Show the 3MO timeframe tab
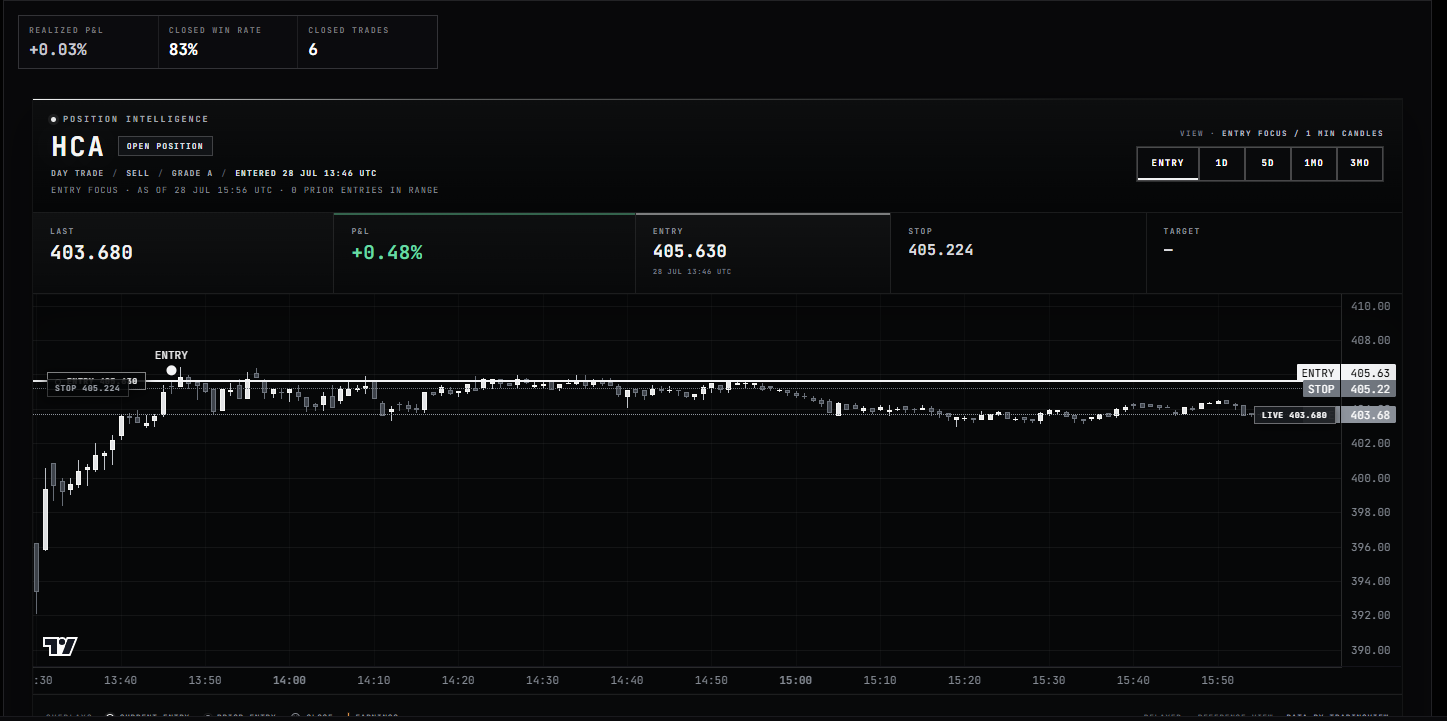The width and height of the screenshot is (1447, 721). tap(1359, 163)
